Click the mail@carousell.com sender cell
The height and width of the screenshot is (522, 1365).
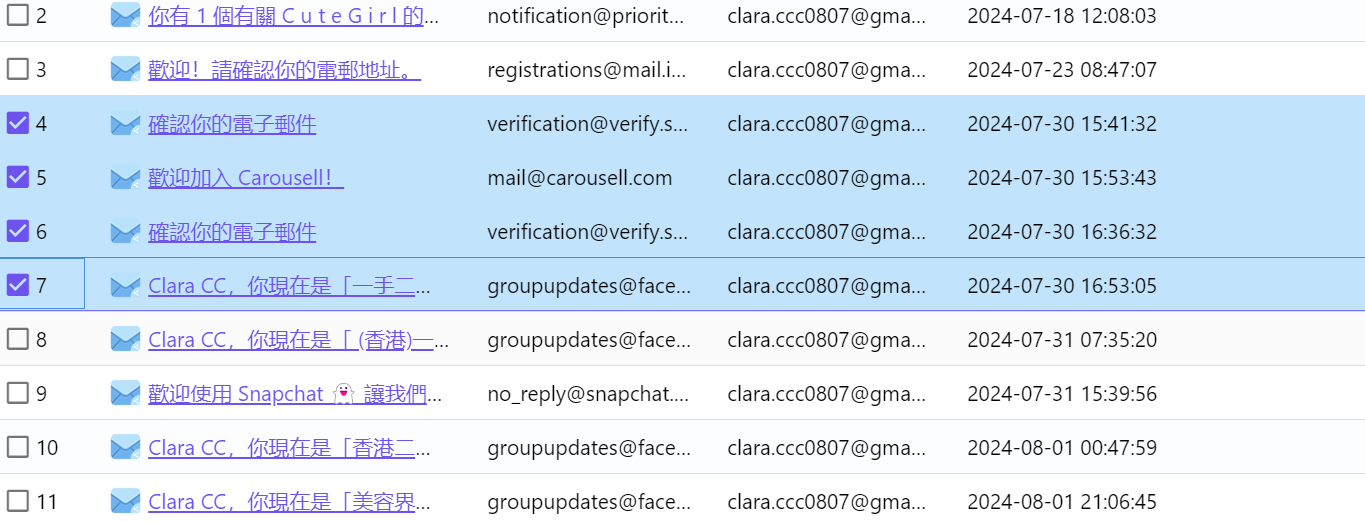(580, 178)
